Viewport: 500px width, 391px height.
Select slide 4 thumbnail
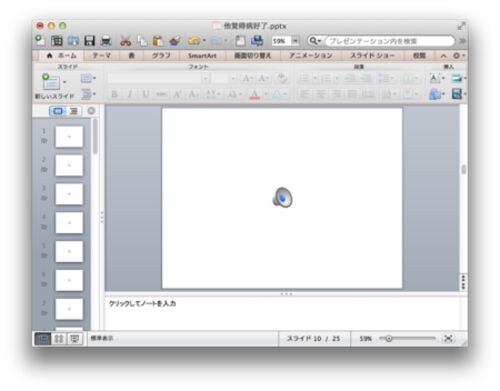point(69,223)
